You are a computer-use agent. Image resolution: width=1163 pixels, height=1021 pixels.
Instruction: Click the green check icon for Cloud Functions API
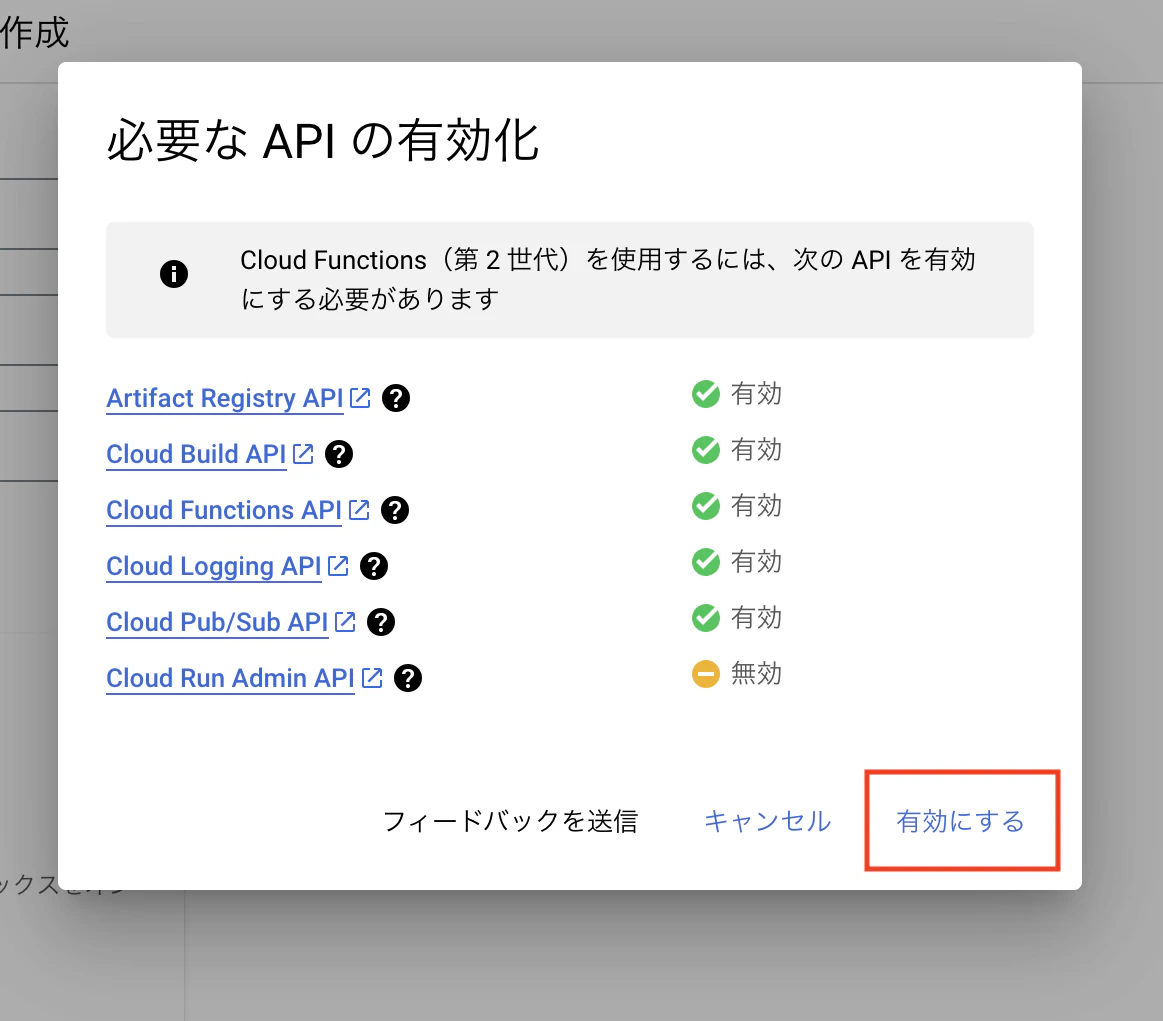point(706,506)
